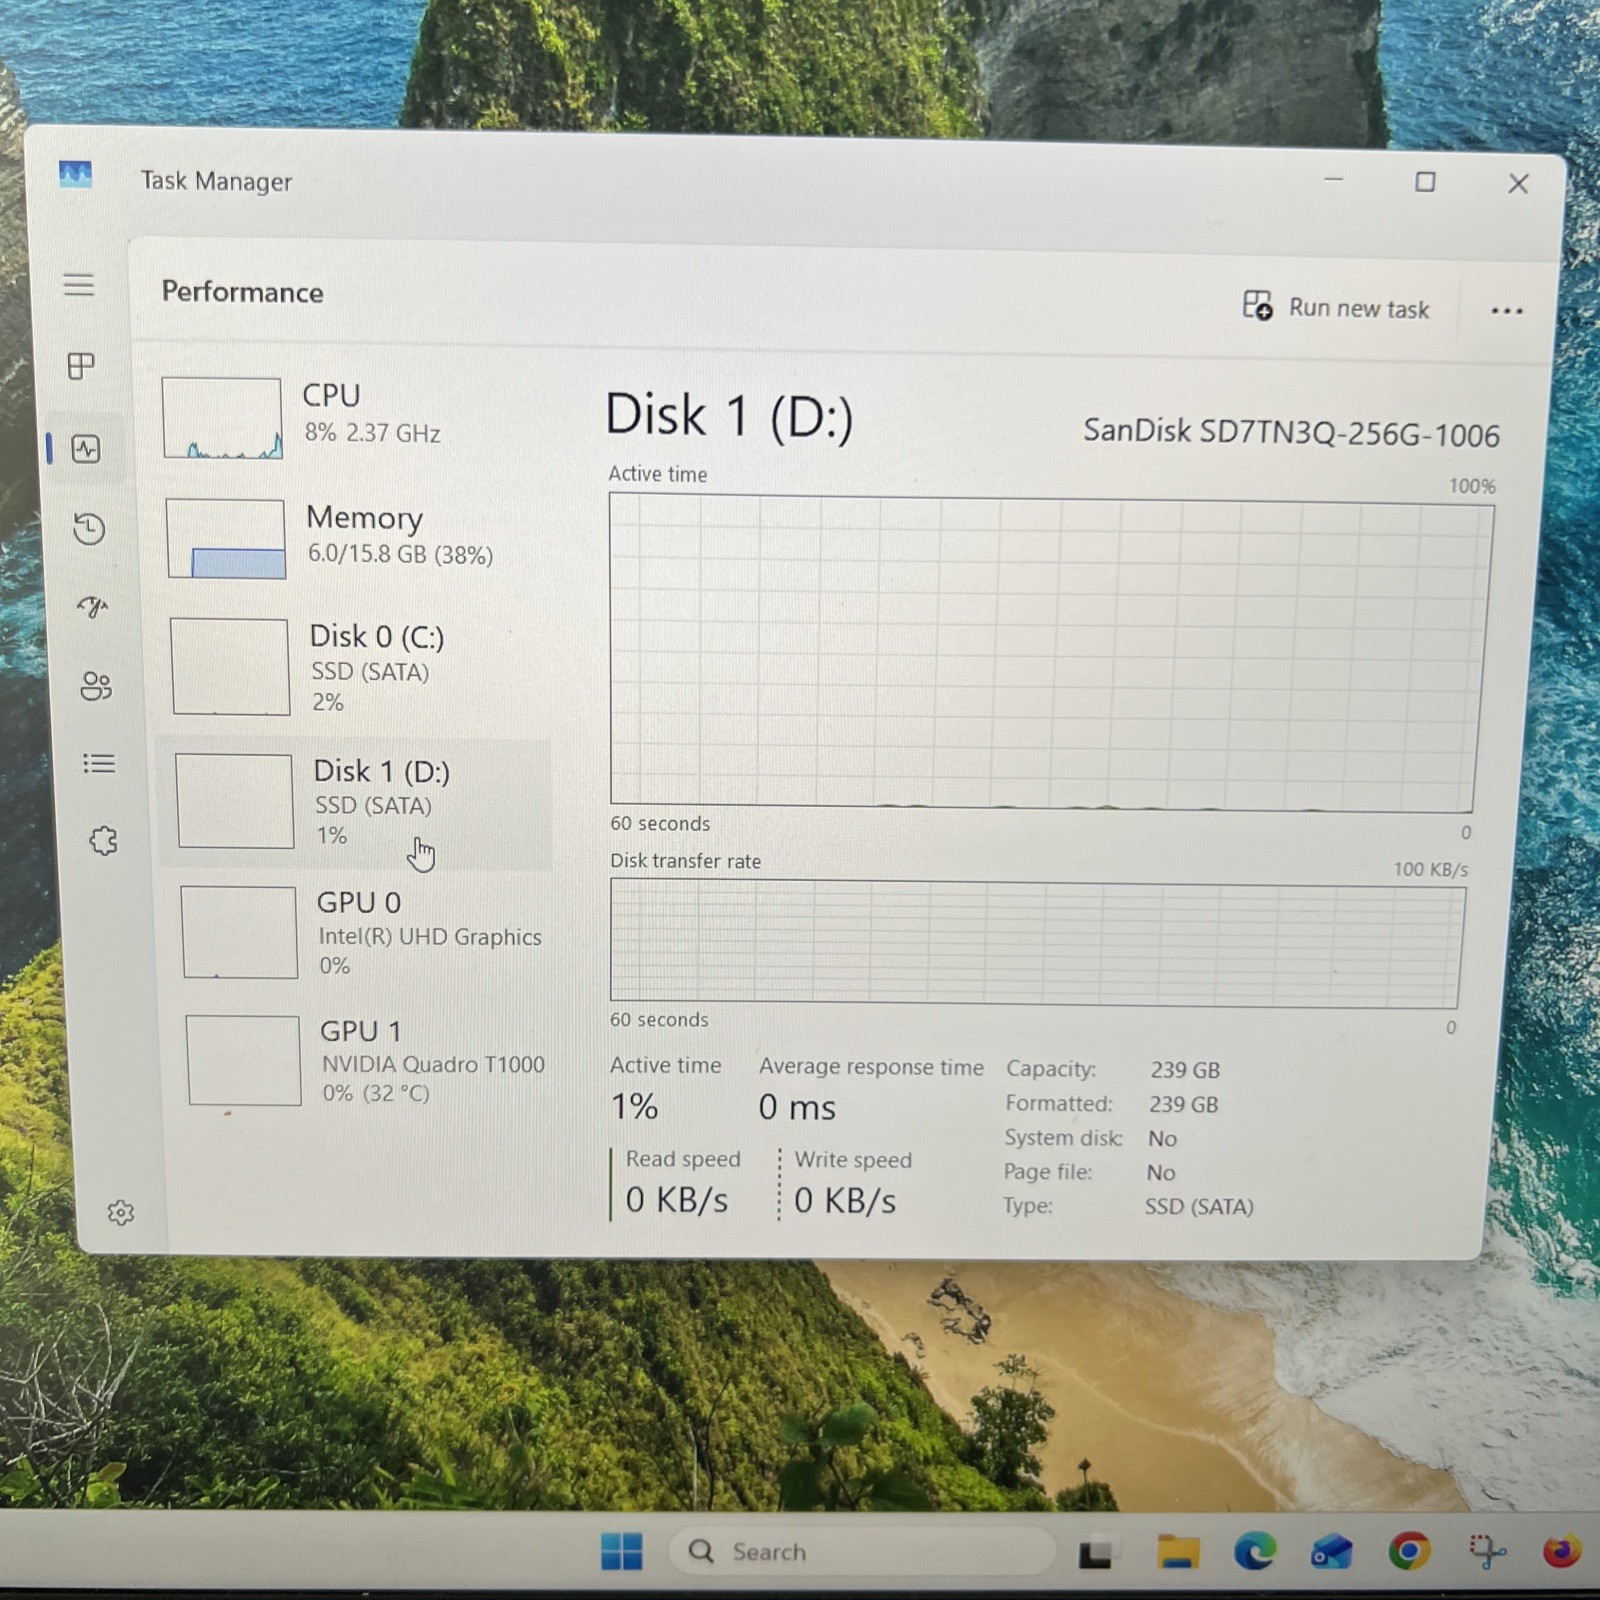This screenshot has height=1600, width=1600.
Task: Select Disk 1 (D:) entry
Action: tap(355, 803)
